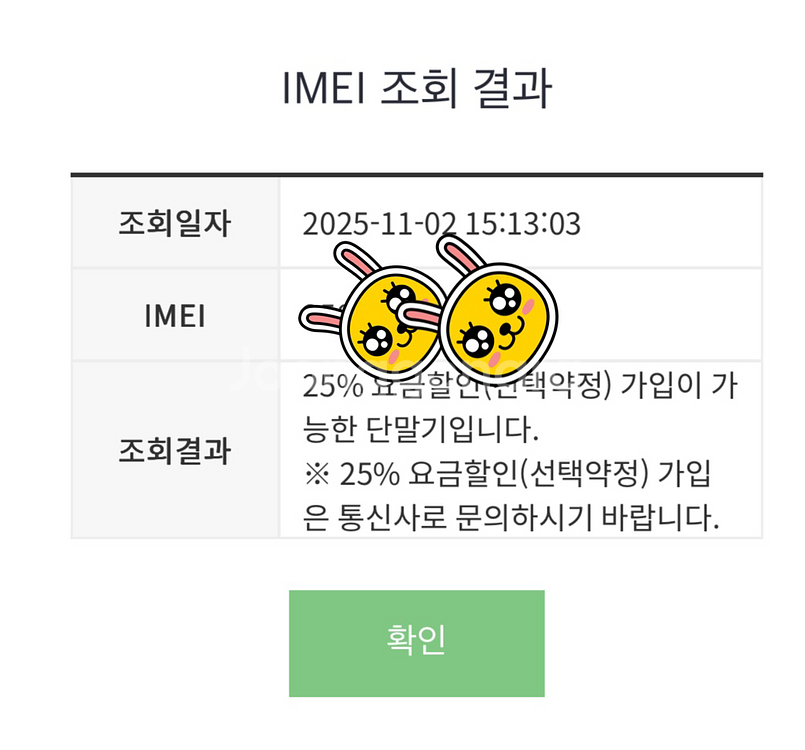Click the lookup date 2025-11-02 15:13:03
805x750 pixels.
tap(432, 222)
